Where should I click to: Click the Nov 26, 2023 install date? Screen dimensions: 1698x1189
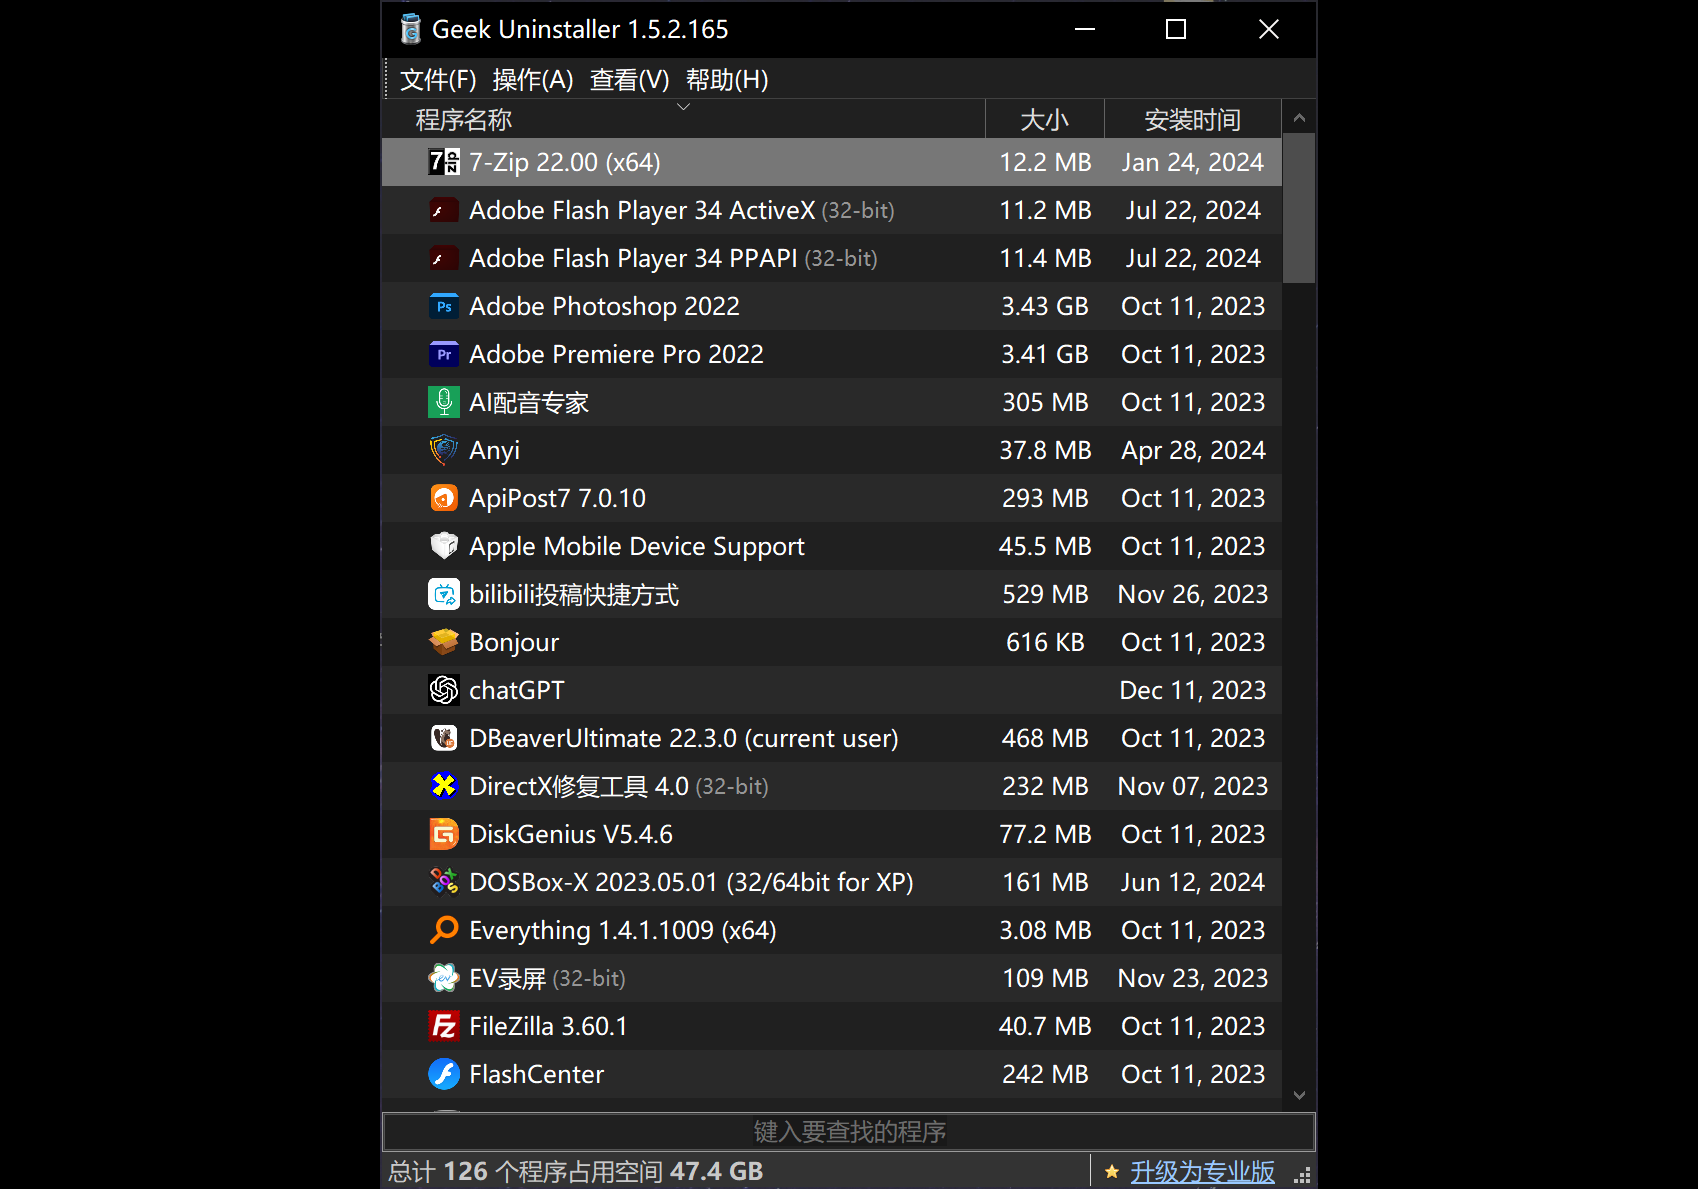click(1193, 594)
